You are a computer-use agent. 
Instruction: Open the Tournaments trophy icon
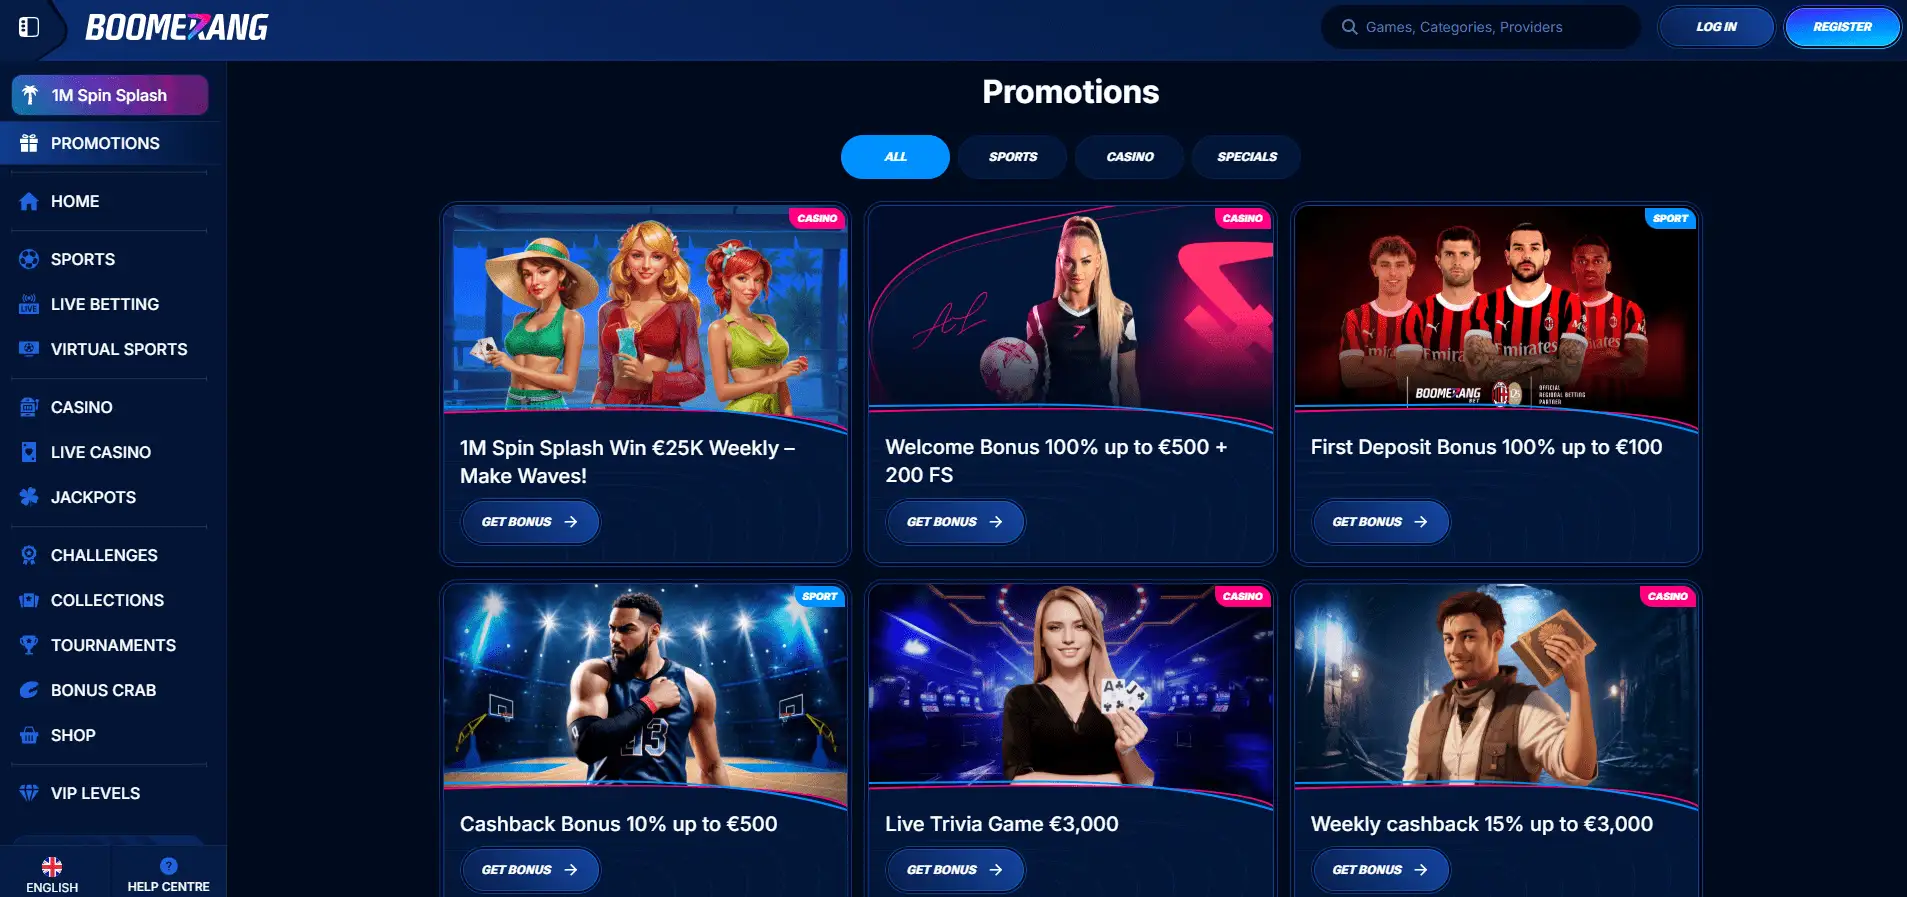29,645
